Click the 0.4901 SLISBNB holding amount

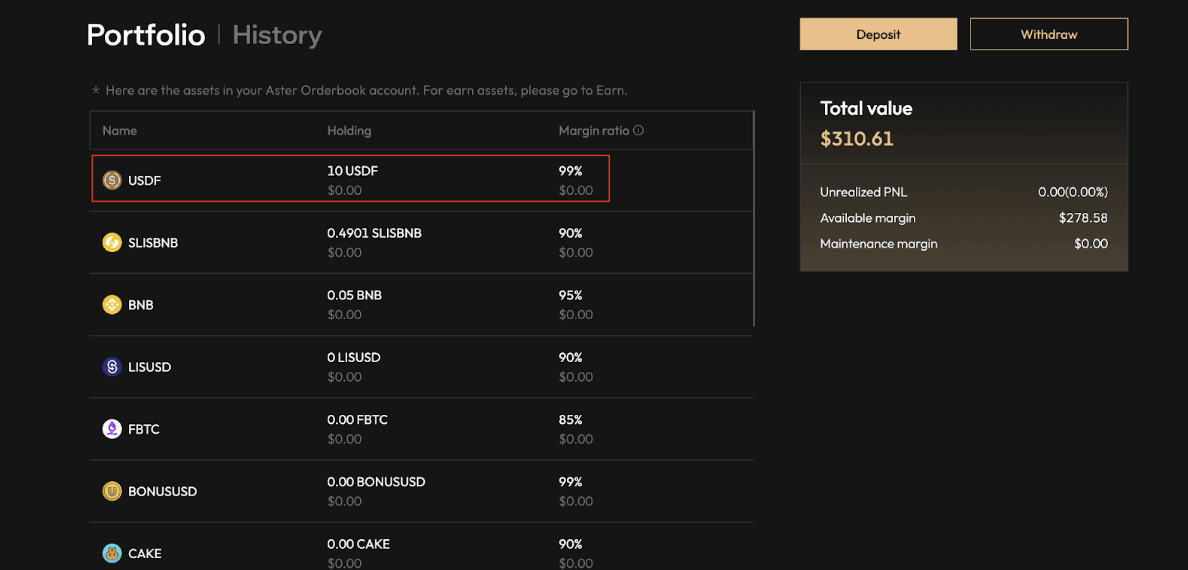pos(374,233)
